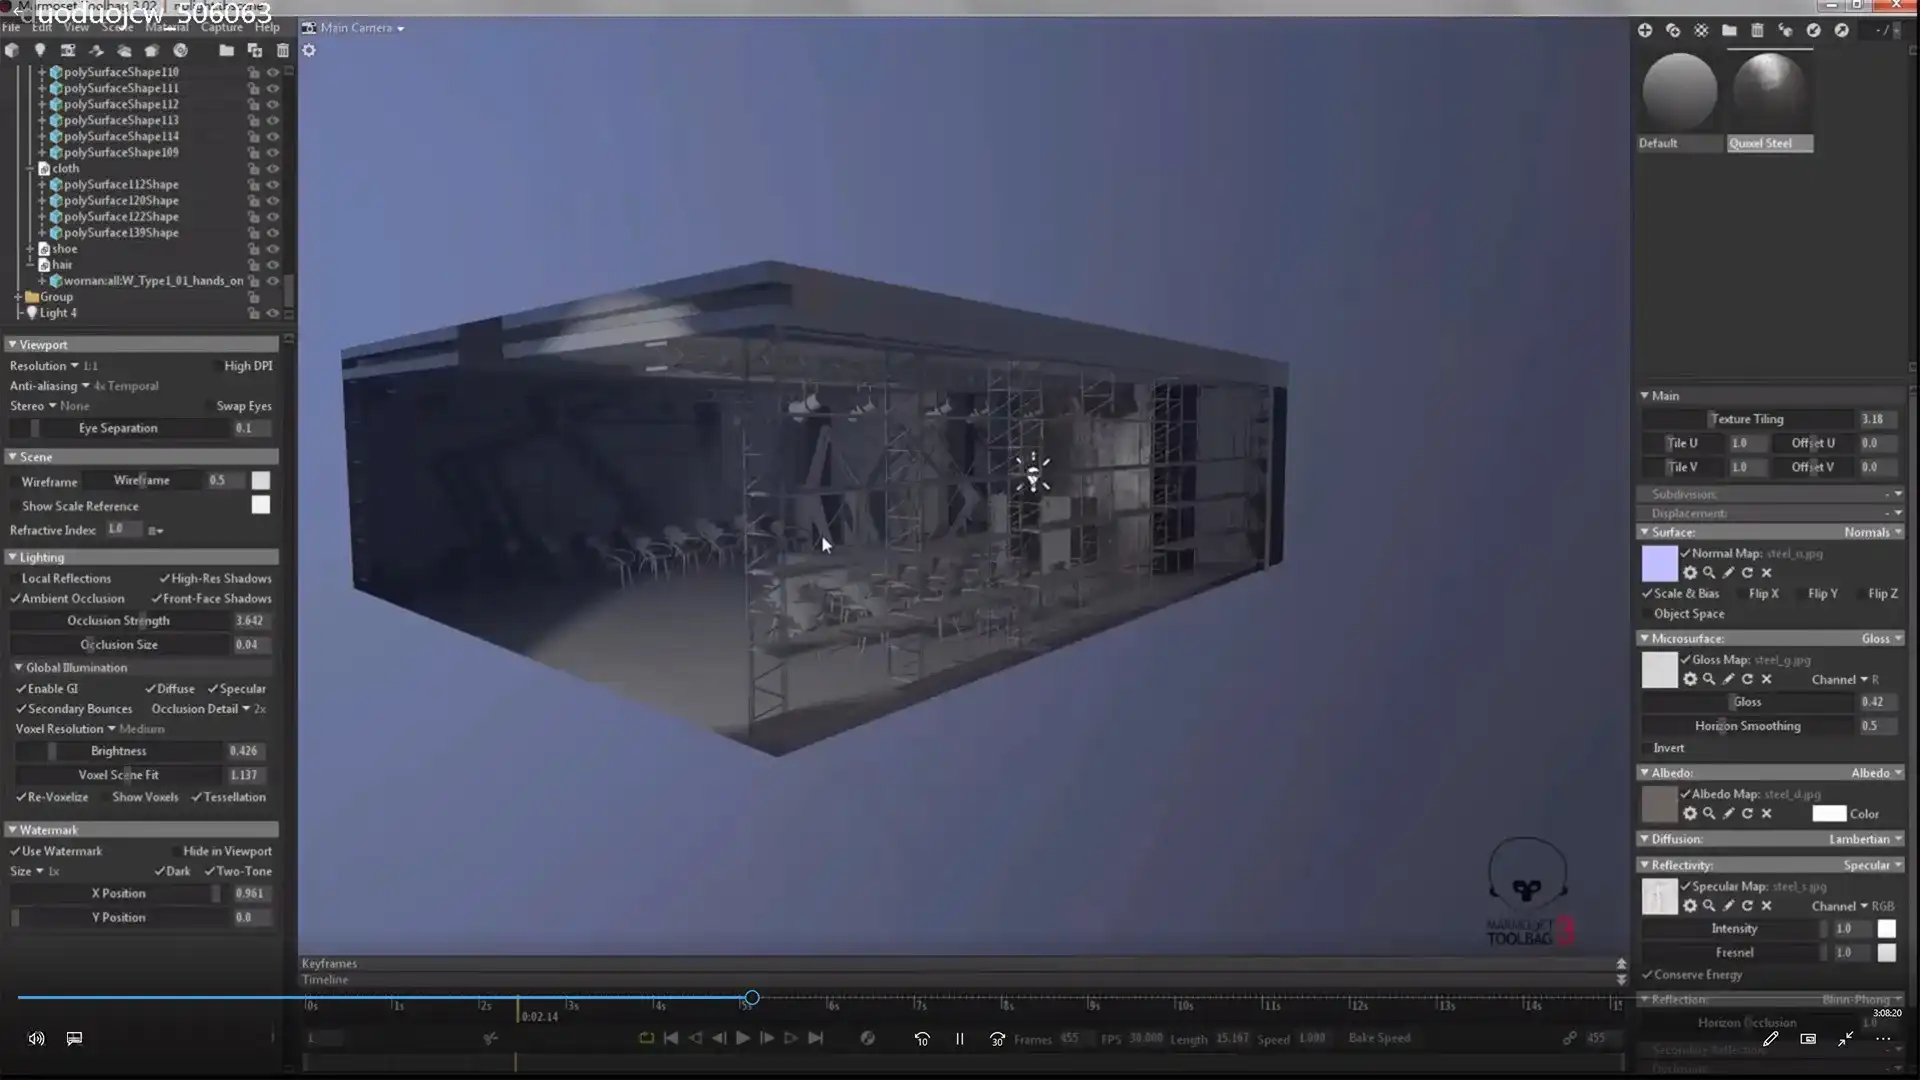Add a new light object
The width and height of the screenshot is (1920, 1080).
click(x=40, y=50)
